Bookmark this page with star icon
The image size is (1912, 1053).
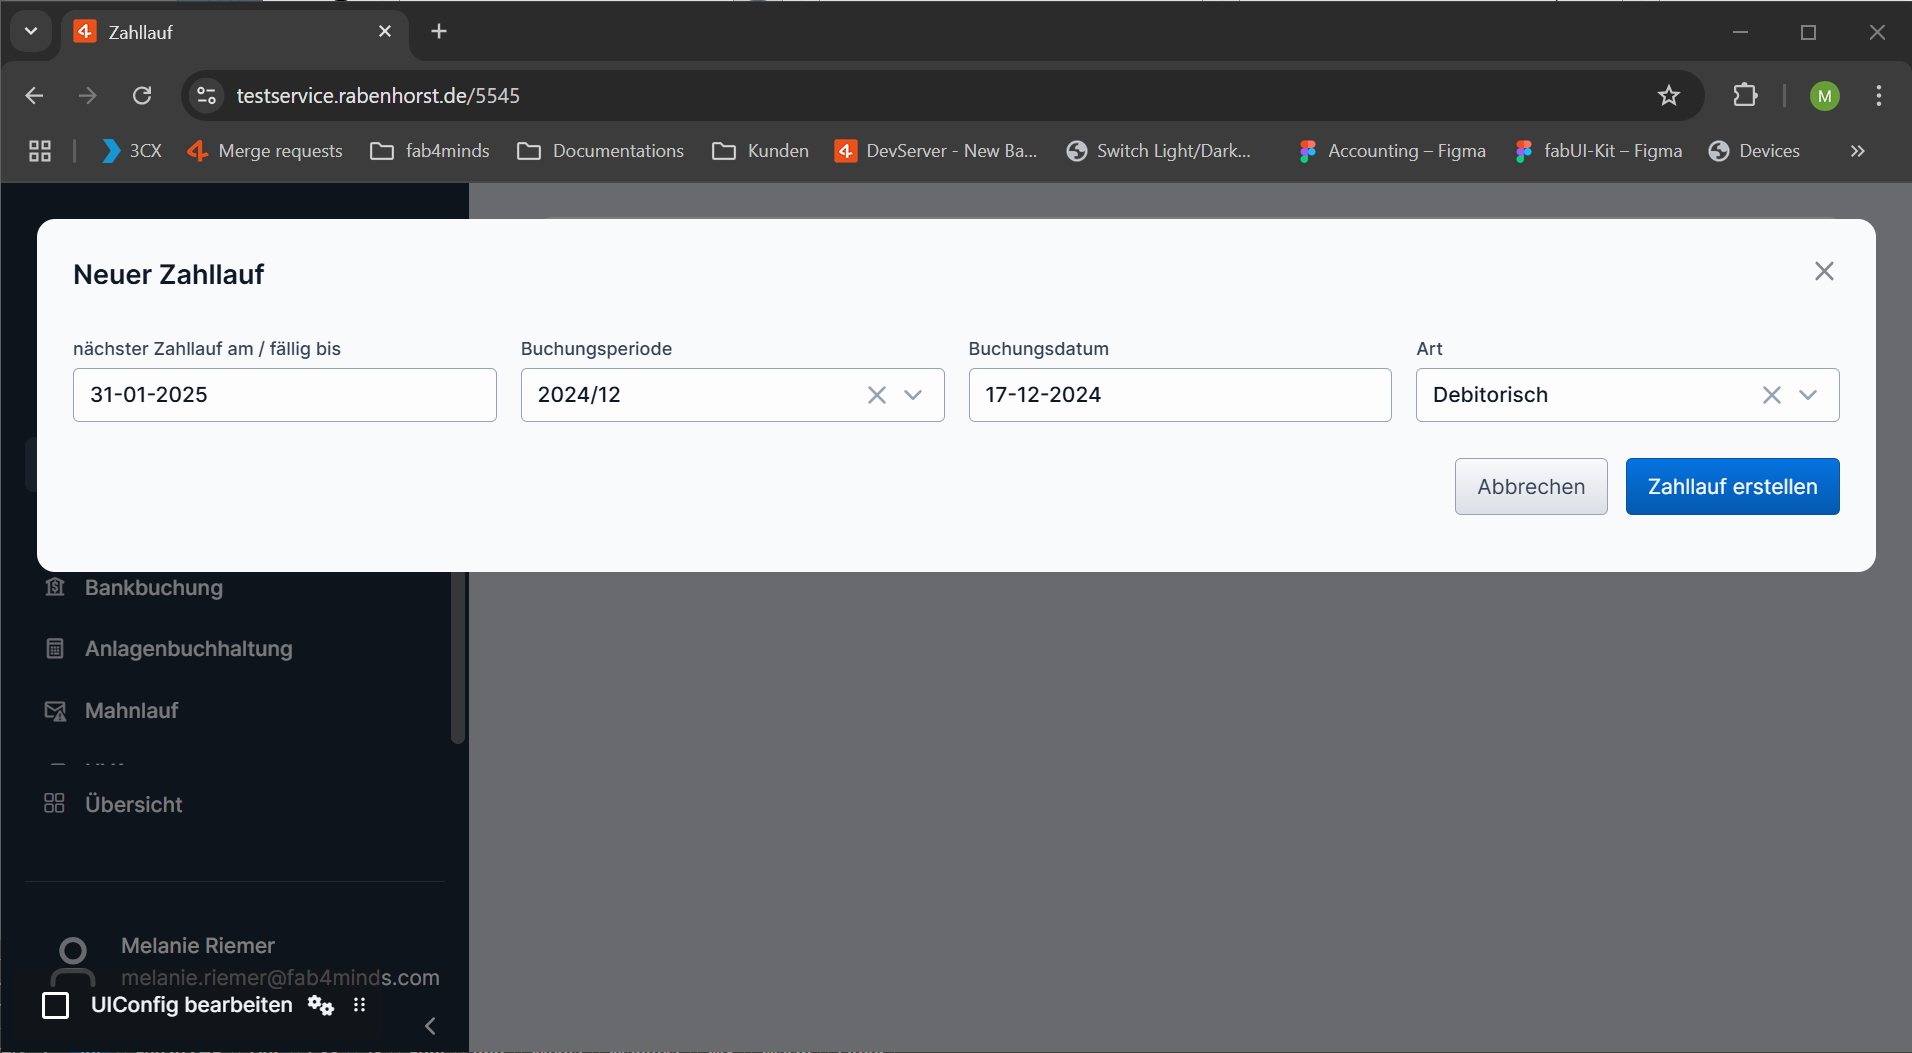pos(1668,96)
